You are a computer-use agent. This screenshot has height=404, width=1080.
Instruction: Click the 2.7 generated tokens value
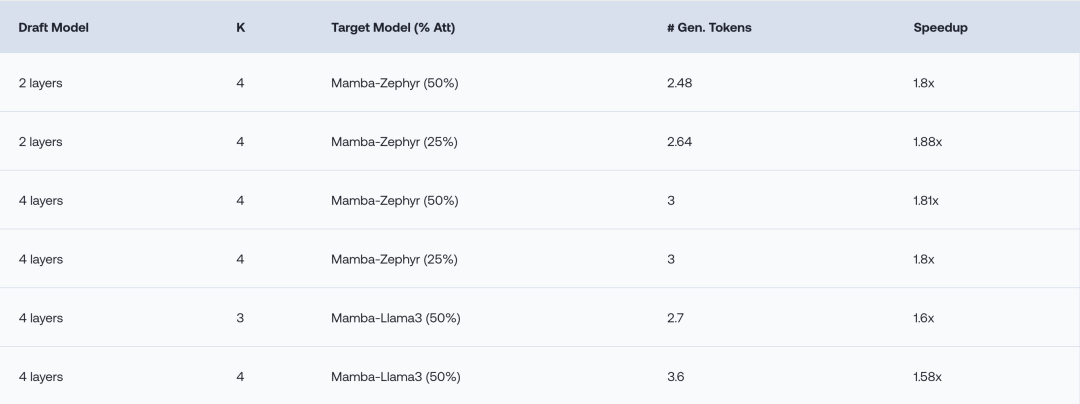(x=675, y=318)
